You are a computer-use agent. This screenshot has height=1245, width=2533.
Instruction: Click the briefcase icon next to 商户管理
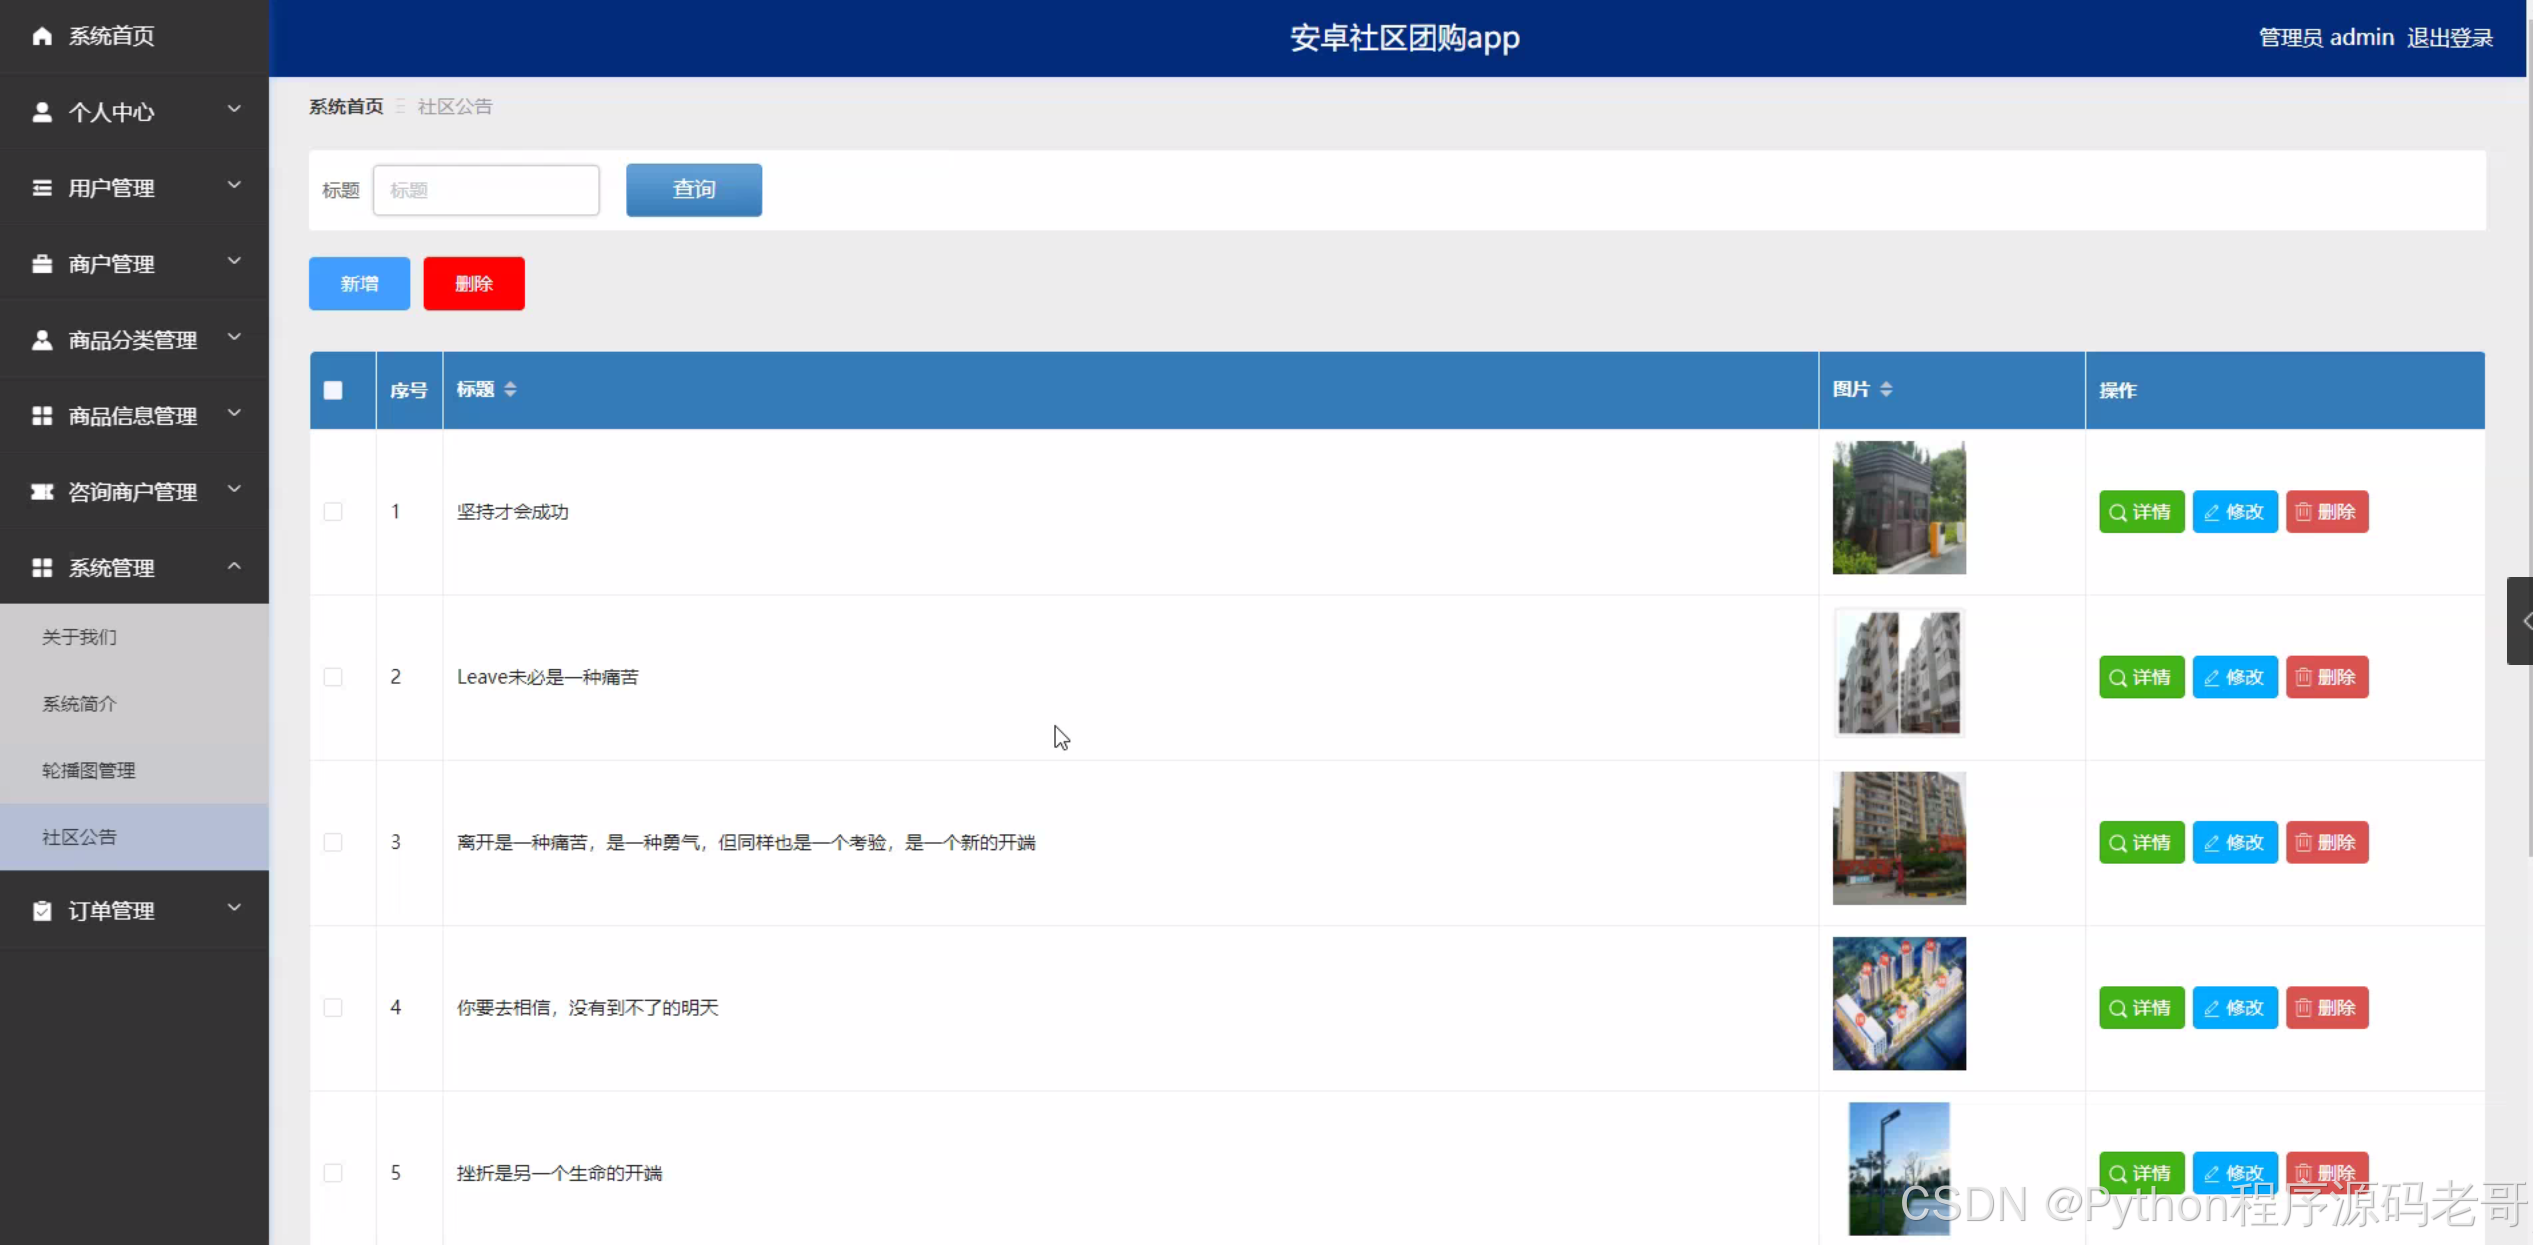point(42,264)
